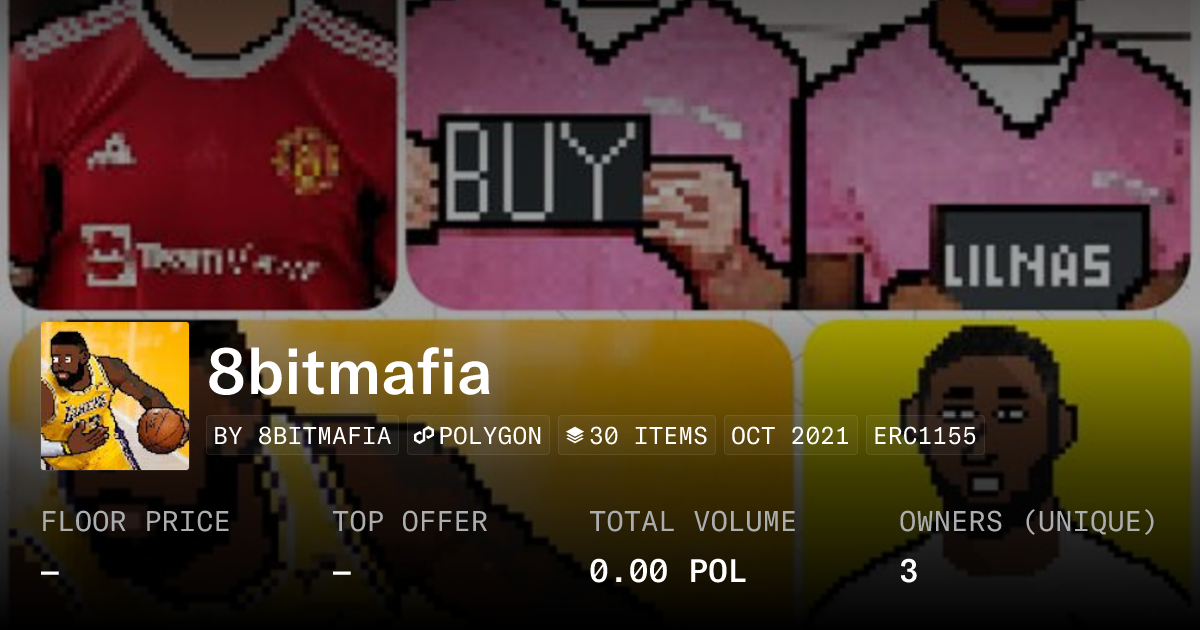Open the BY 8BITMAFIA creator badge

(303, 436)
